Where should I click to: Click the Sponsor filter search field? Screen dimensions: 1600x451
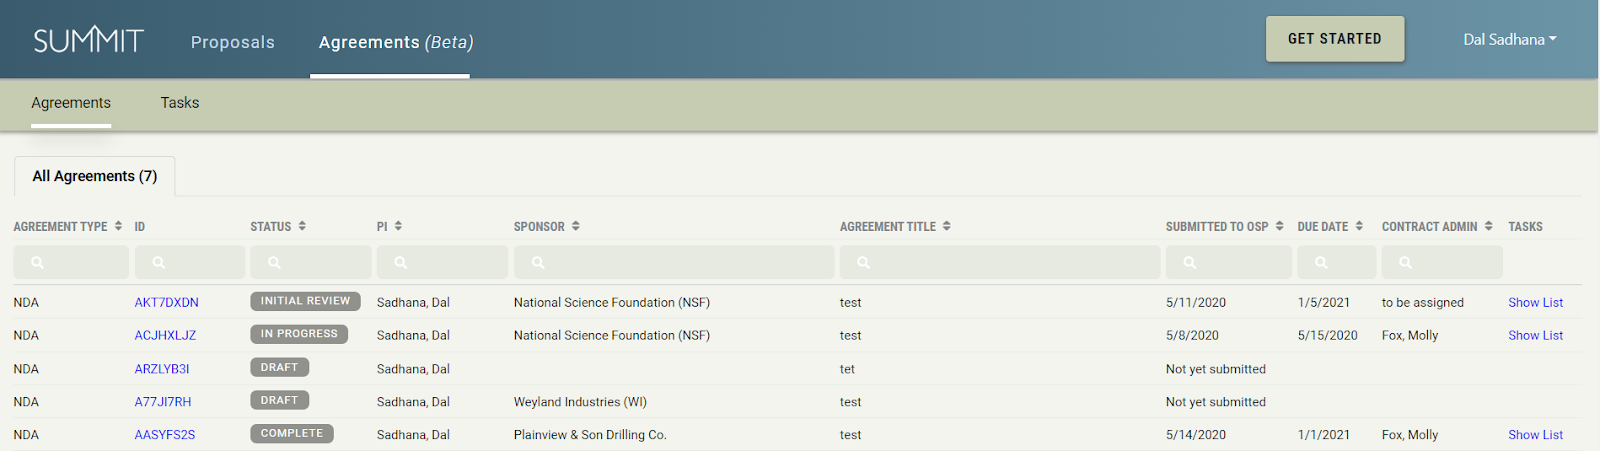point(674,262)
